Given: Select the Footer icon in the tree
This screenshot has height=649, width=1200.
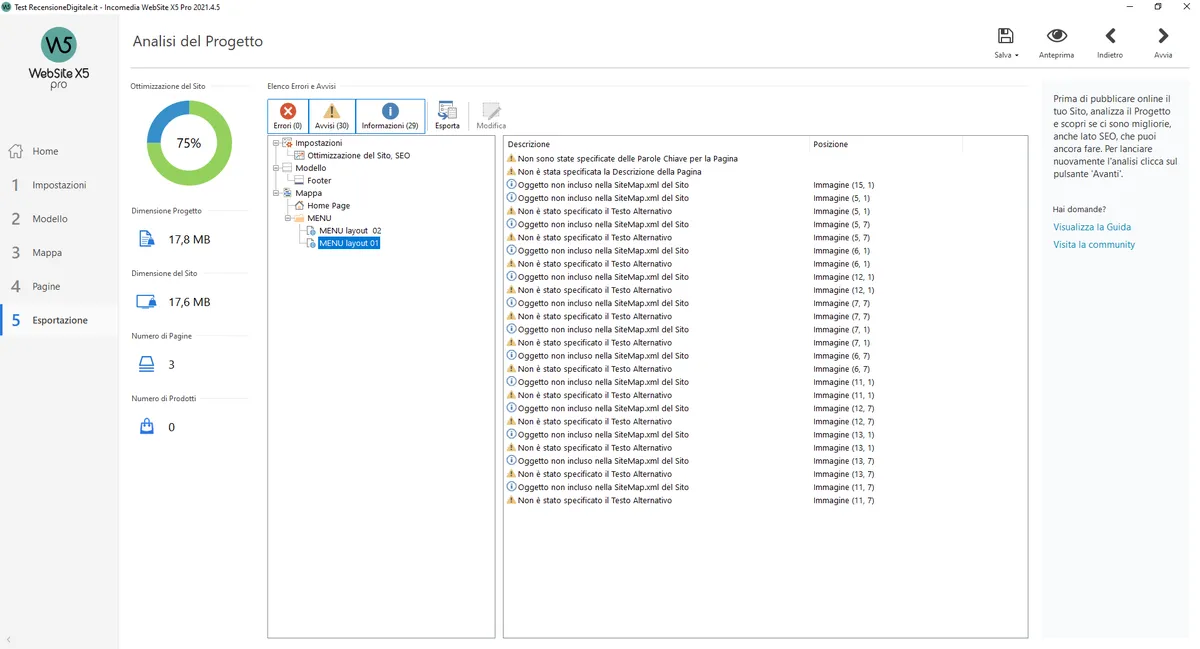Looking at the screenshot, I should coord(299,181).
